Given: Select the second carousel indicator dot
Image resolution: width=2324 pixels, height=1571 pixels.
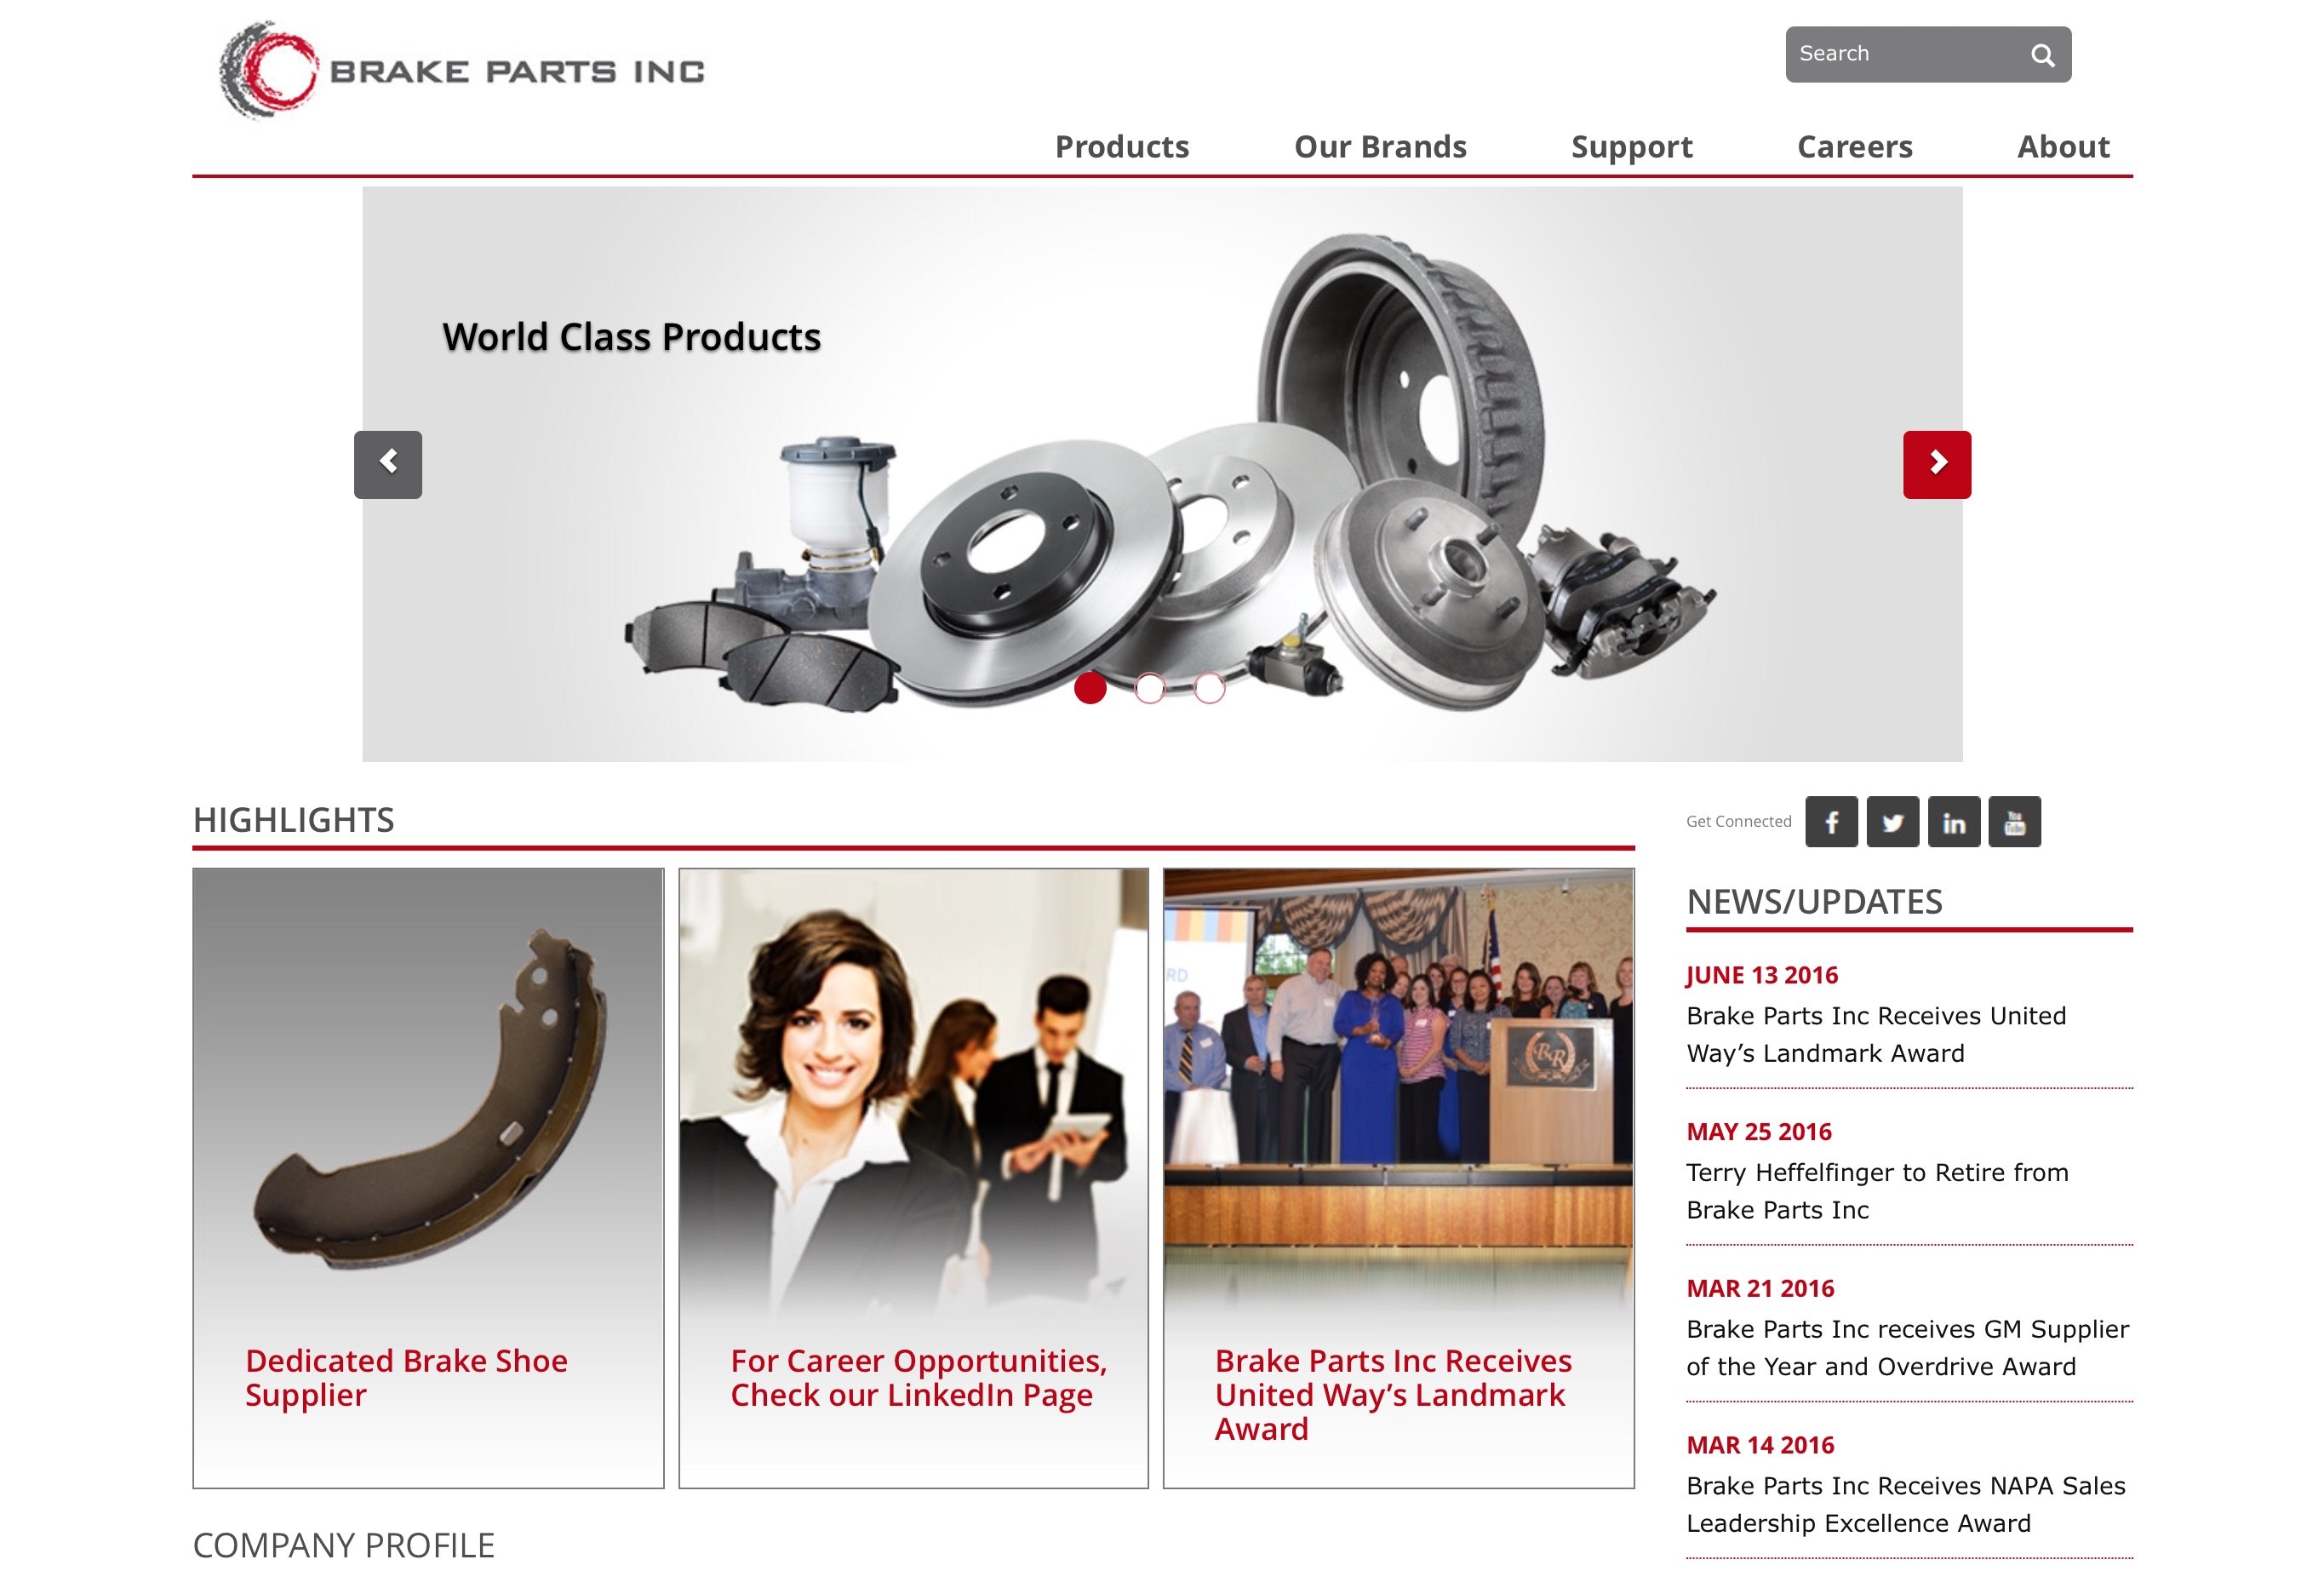Looking at the screenshot, I should 1149,688.
